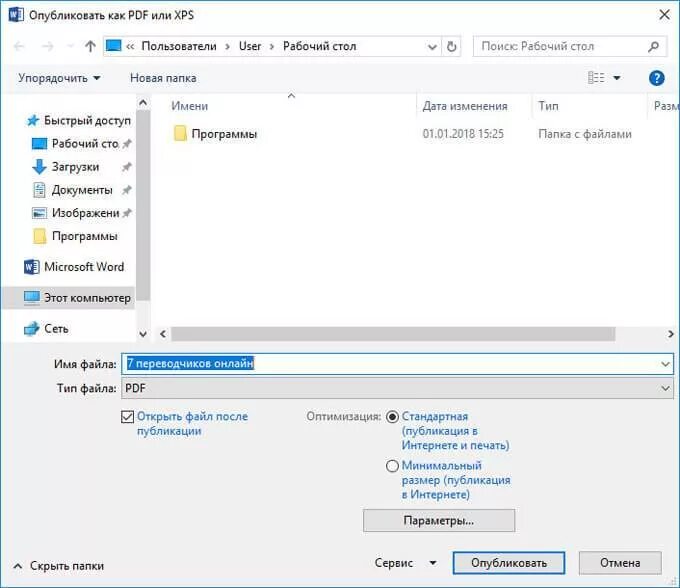
Task: Click Рабочий стол in the address path
Action: (x=320, y=46)
